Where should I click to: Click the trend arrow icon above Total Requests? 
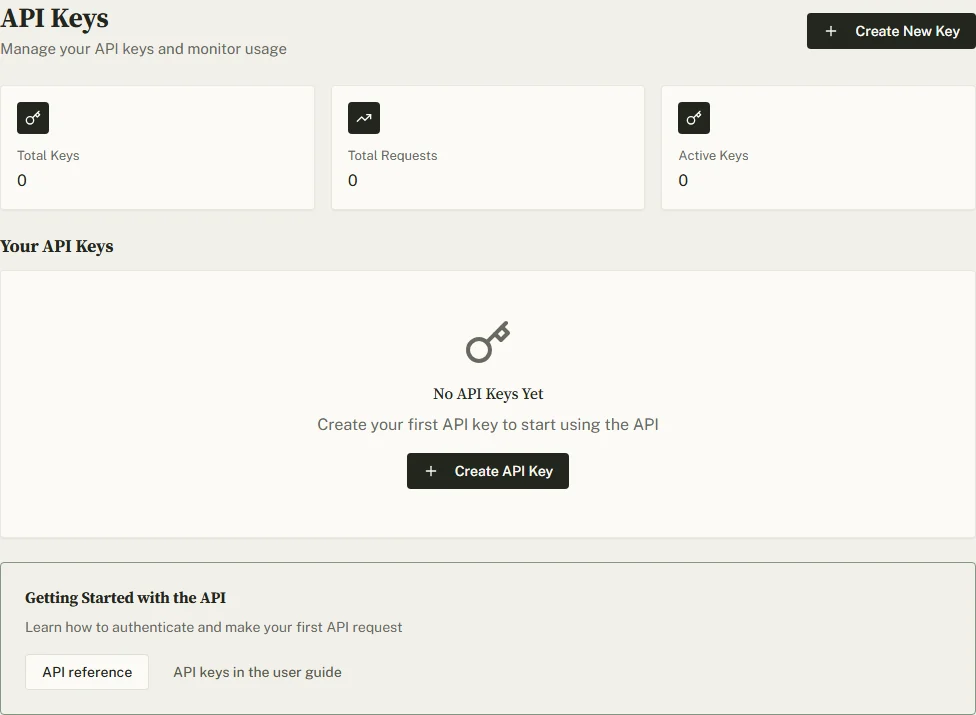pos(364,118)
